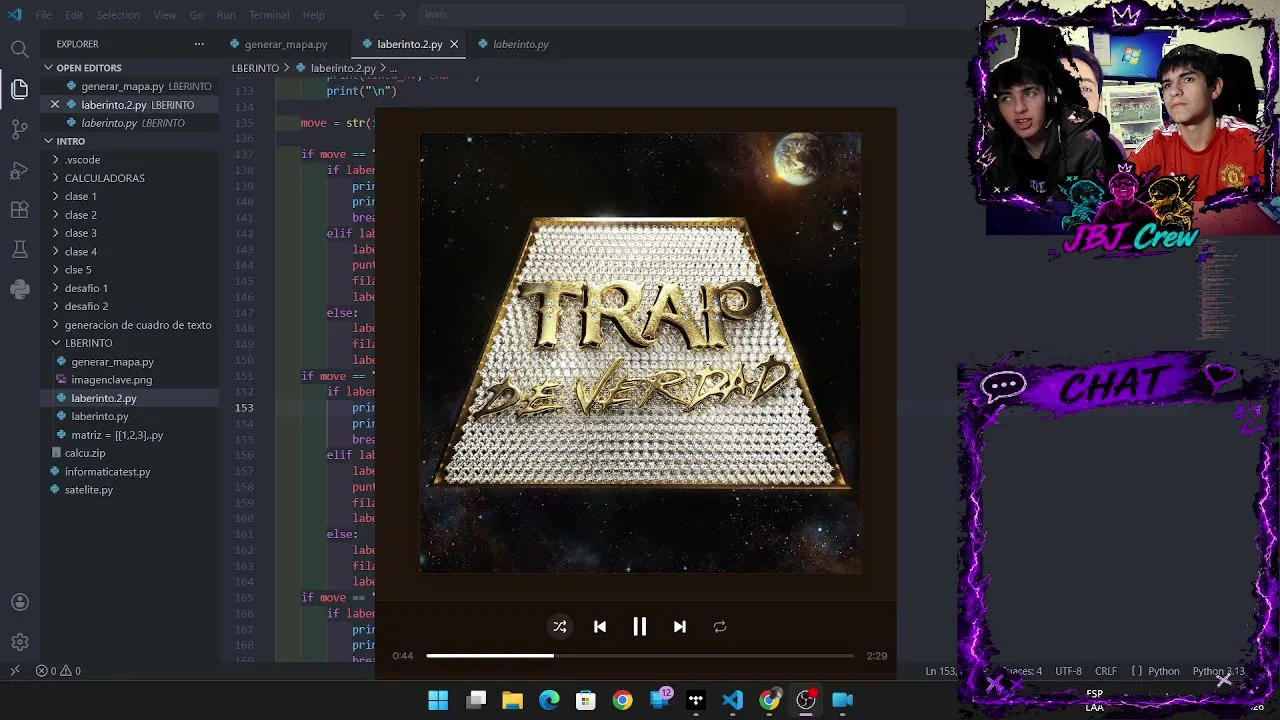Screen dimensions: 1280x720
Task: Open OBS Studio on the taskbar
Action: pos(806,700)
